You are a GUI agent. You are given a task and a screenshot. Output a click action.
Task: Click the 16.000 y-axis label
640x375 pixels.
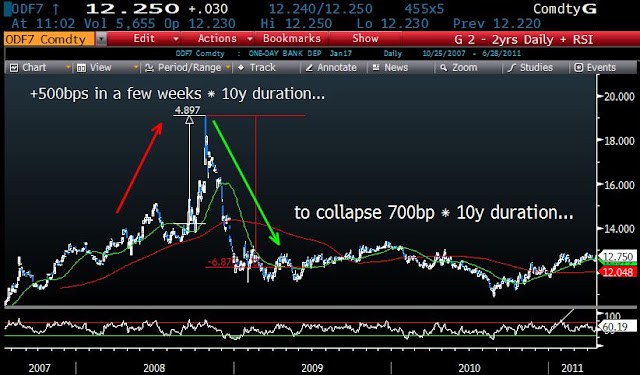pyautogui.click(x=619, y=185)
